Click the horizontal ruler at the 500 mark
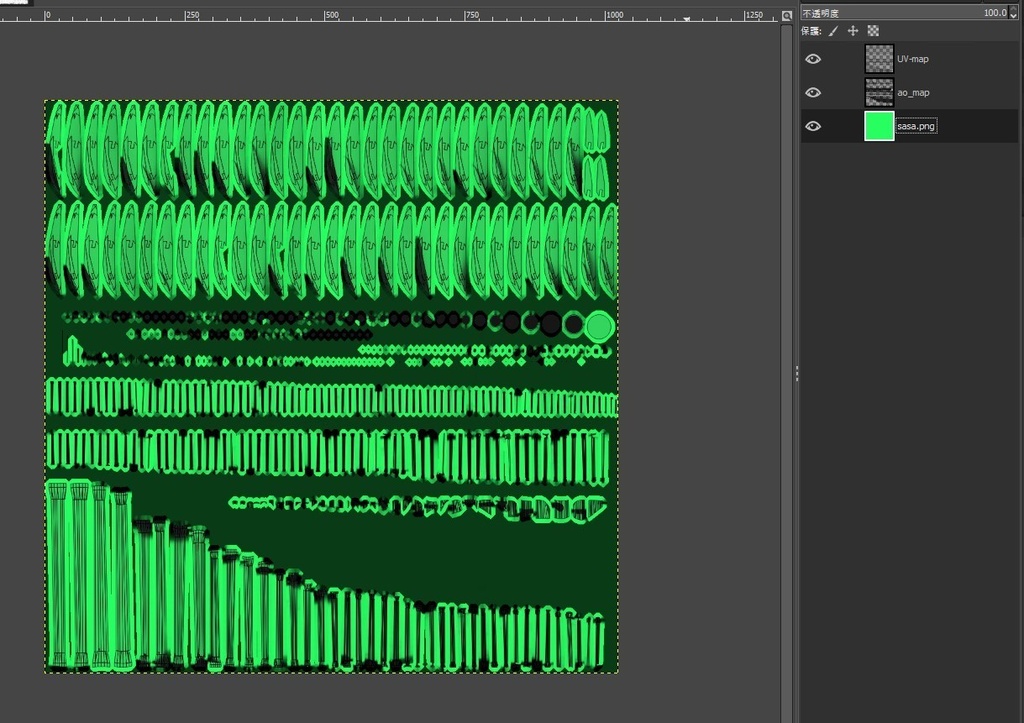 point(327,15)
